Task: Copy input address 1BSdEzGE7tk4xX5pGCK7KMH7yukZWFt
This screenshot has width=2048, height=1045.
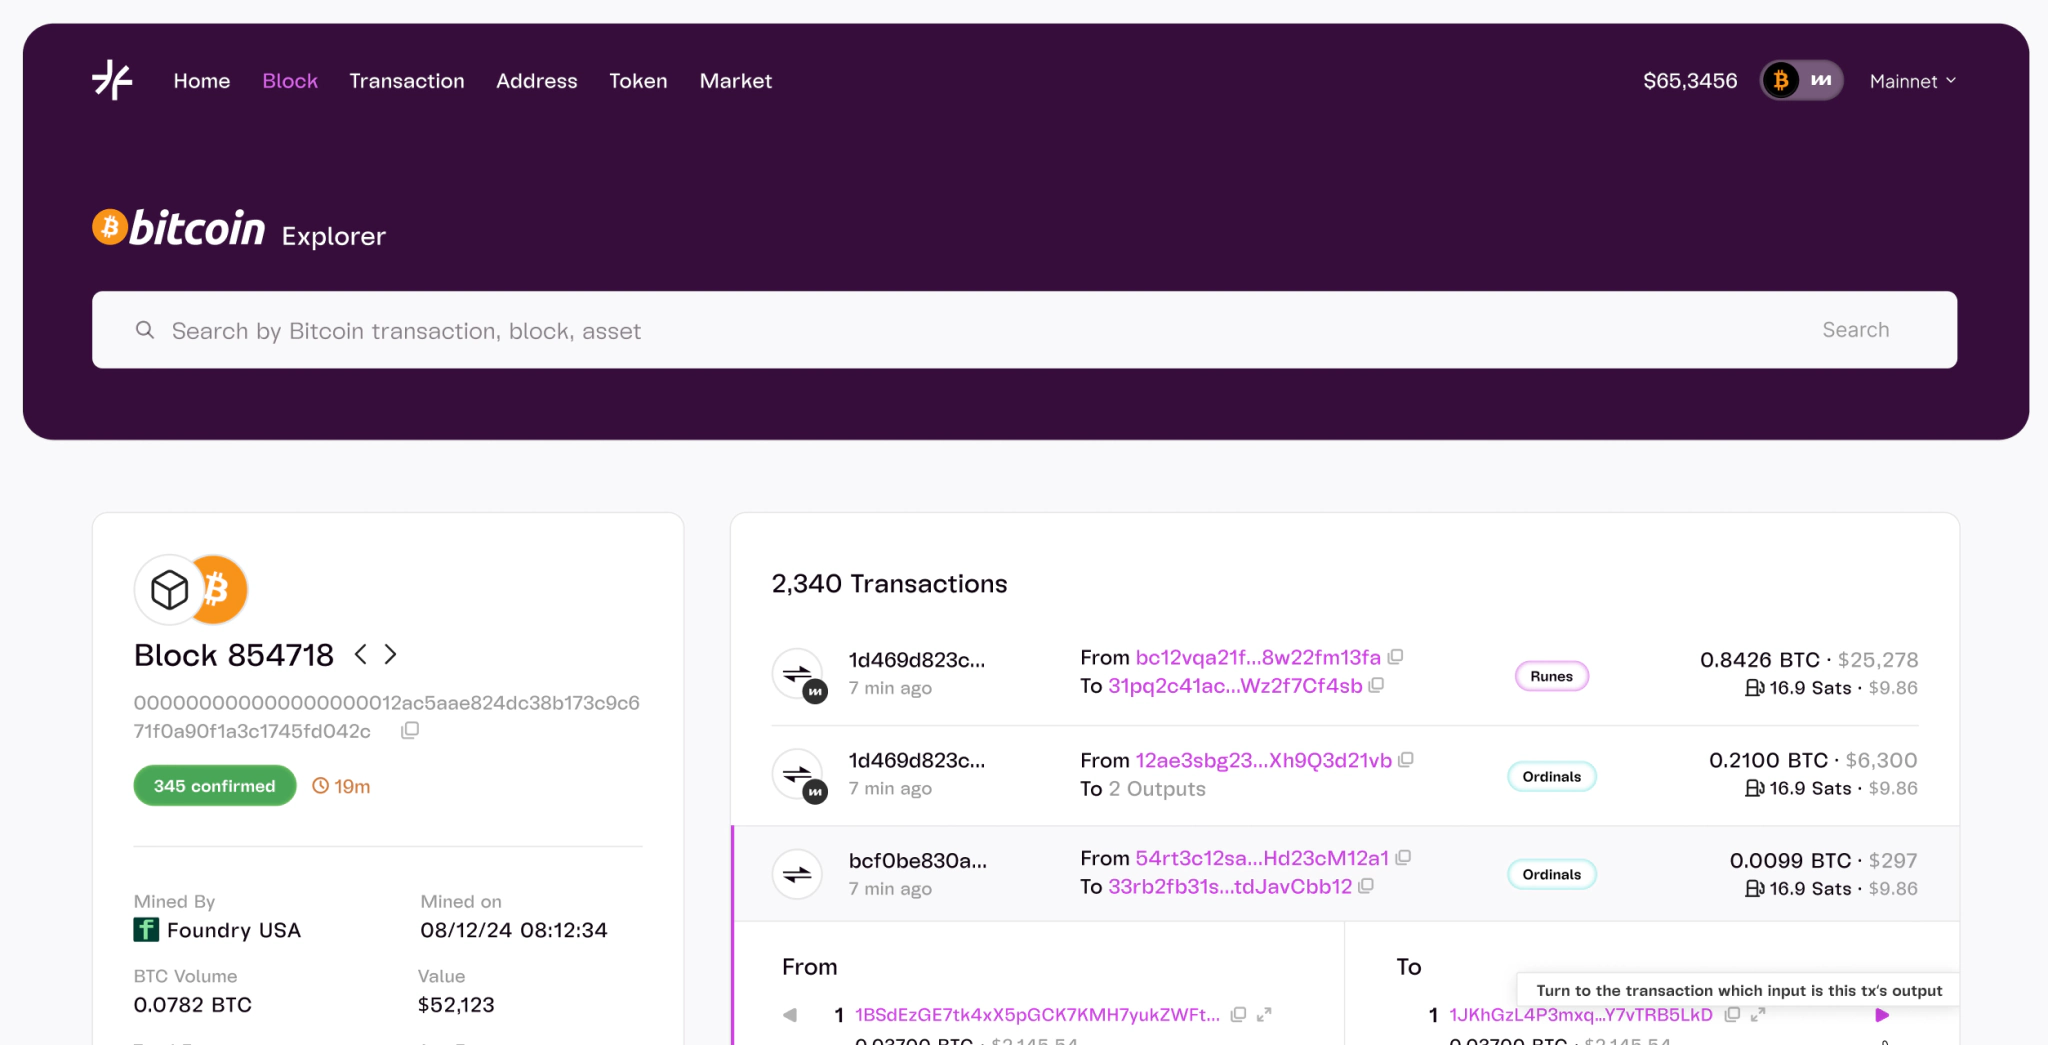Action: pyautogui.click(x=1238, y=1014)
